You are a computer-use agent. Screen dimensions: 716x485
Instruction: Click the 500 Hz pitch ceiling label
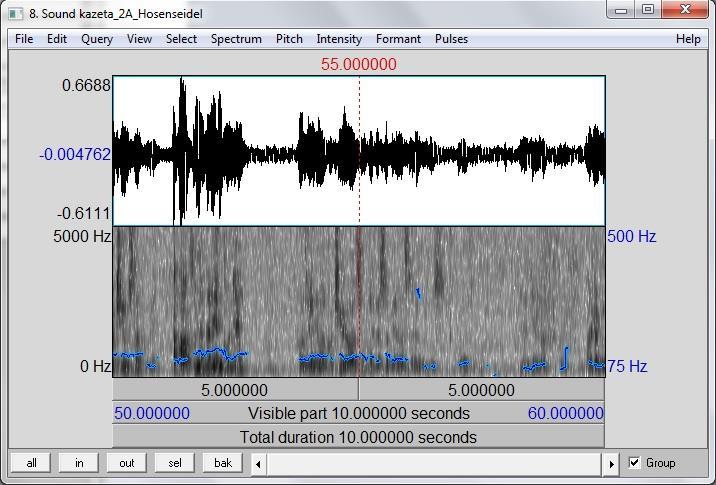(632, 236)
